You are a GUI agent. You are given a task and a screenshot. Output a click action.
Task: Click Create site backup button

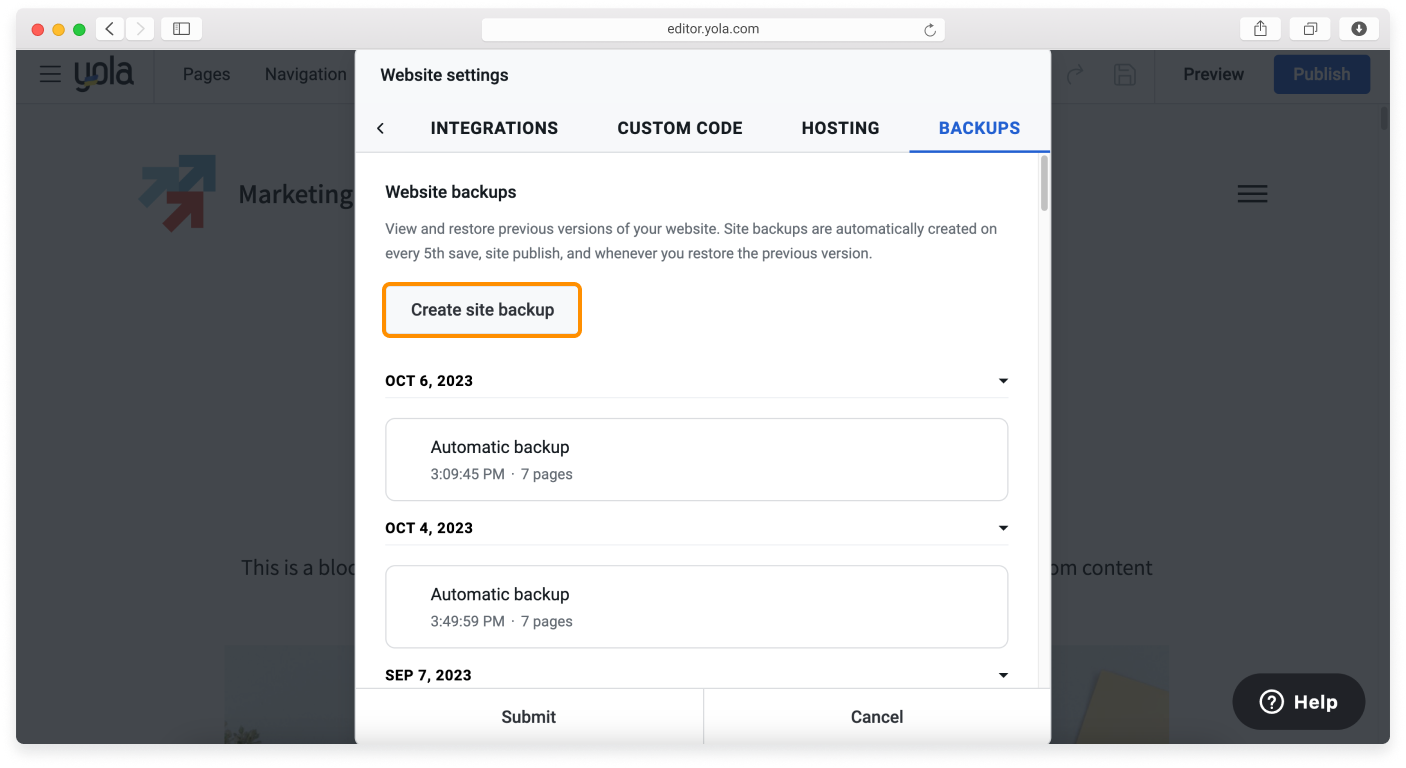tap(482, 310)
